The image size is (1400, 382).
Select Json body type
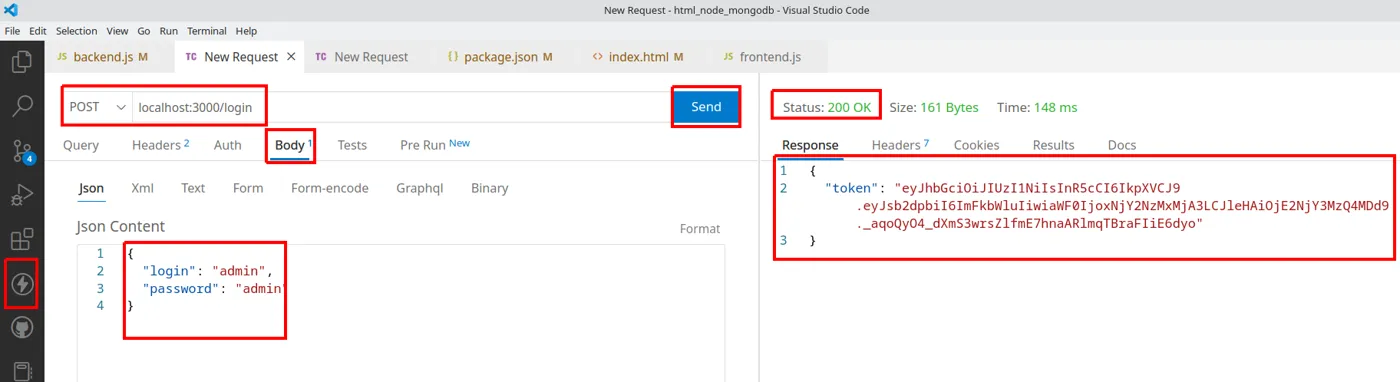[91, 188]
